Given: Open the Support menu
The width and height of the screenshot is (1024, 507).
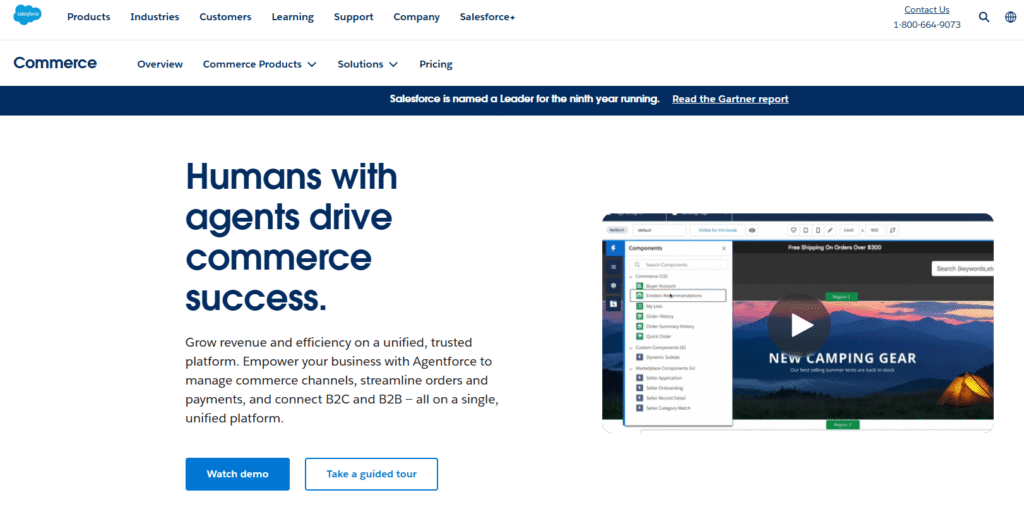Looking at the screenshot, I should pyautogui.click(x=353, y=17).
